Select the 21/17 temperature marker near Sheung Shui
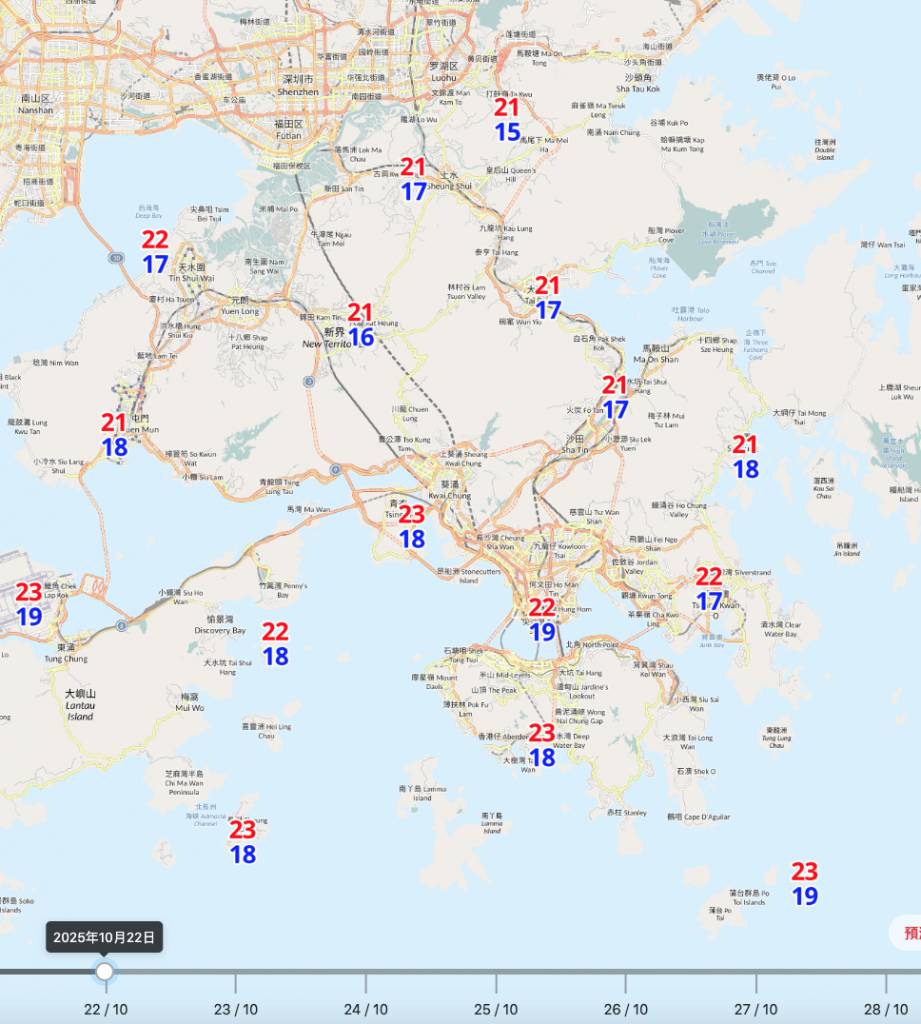 point(414,179)
